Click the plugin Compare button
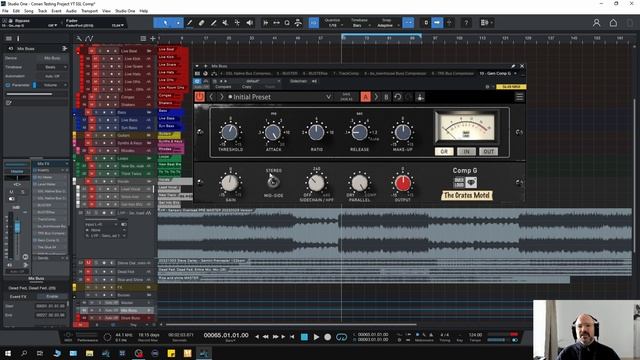Image resolution: width=640 pixels, height=360 pixels. [223, 87]
